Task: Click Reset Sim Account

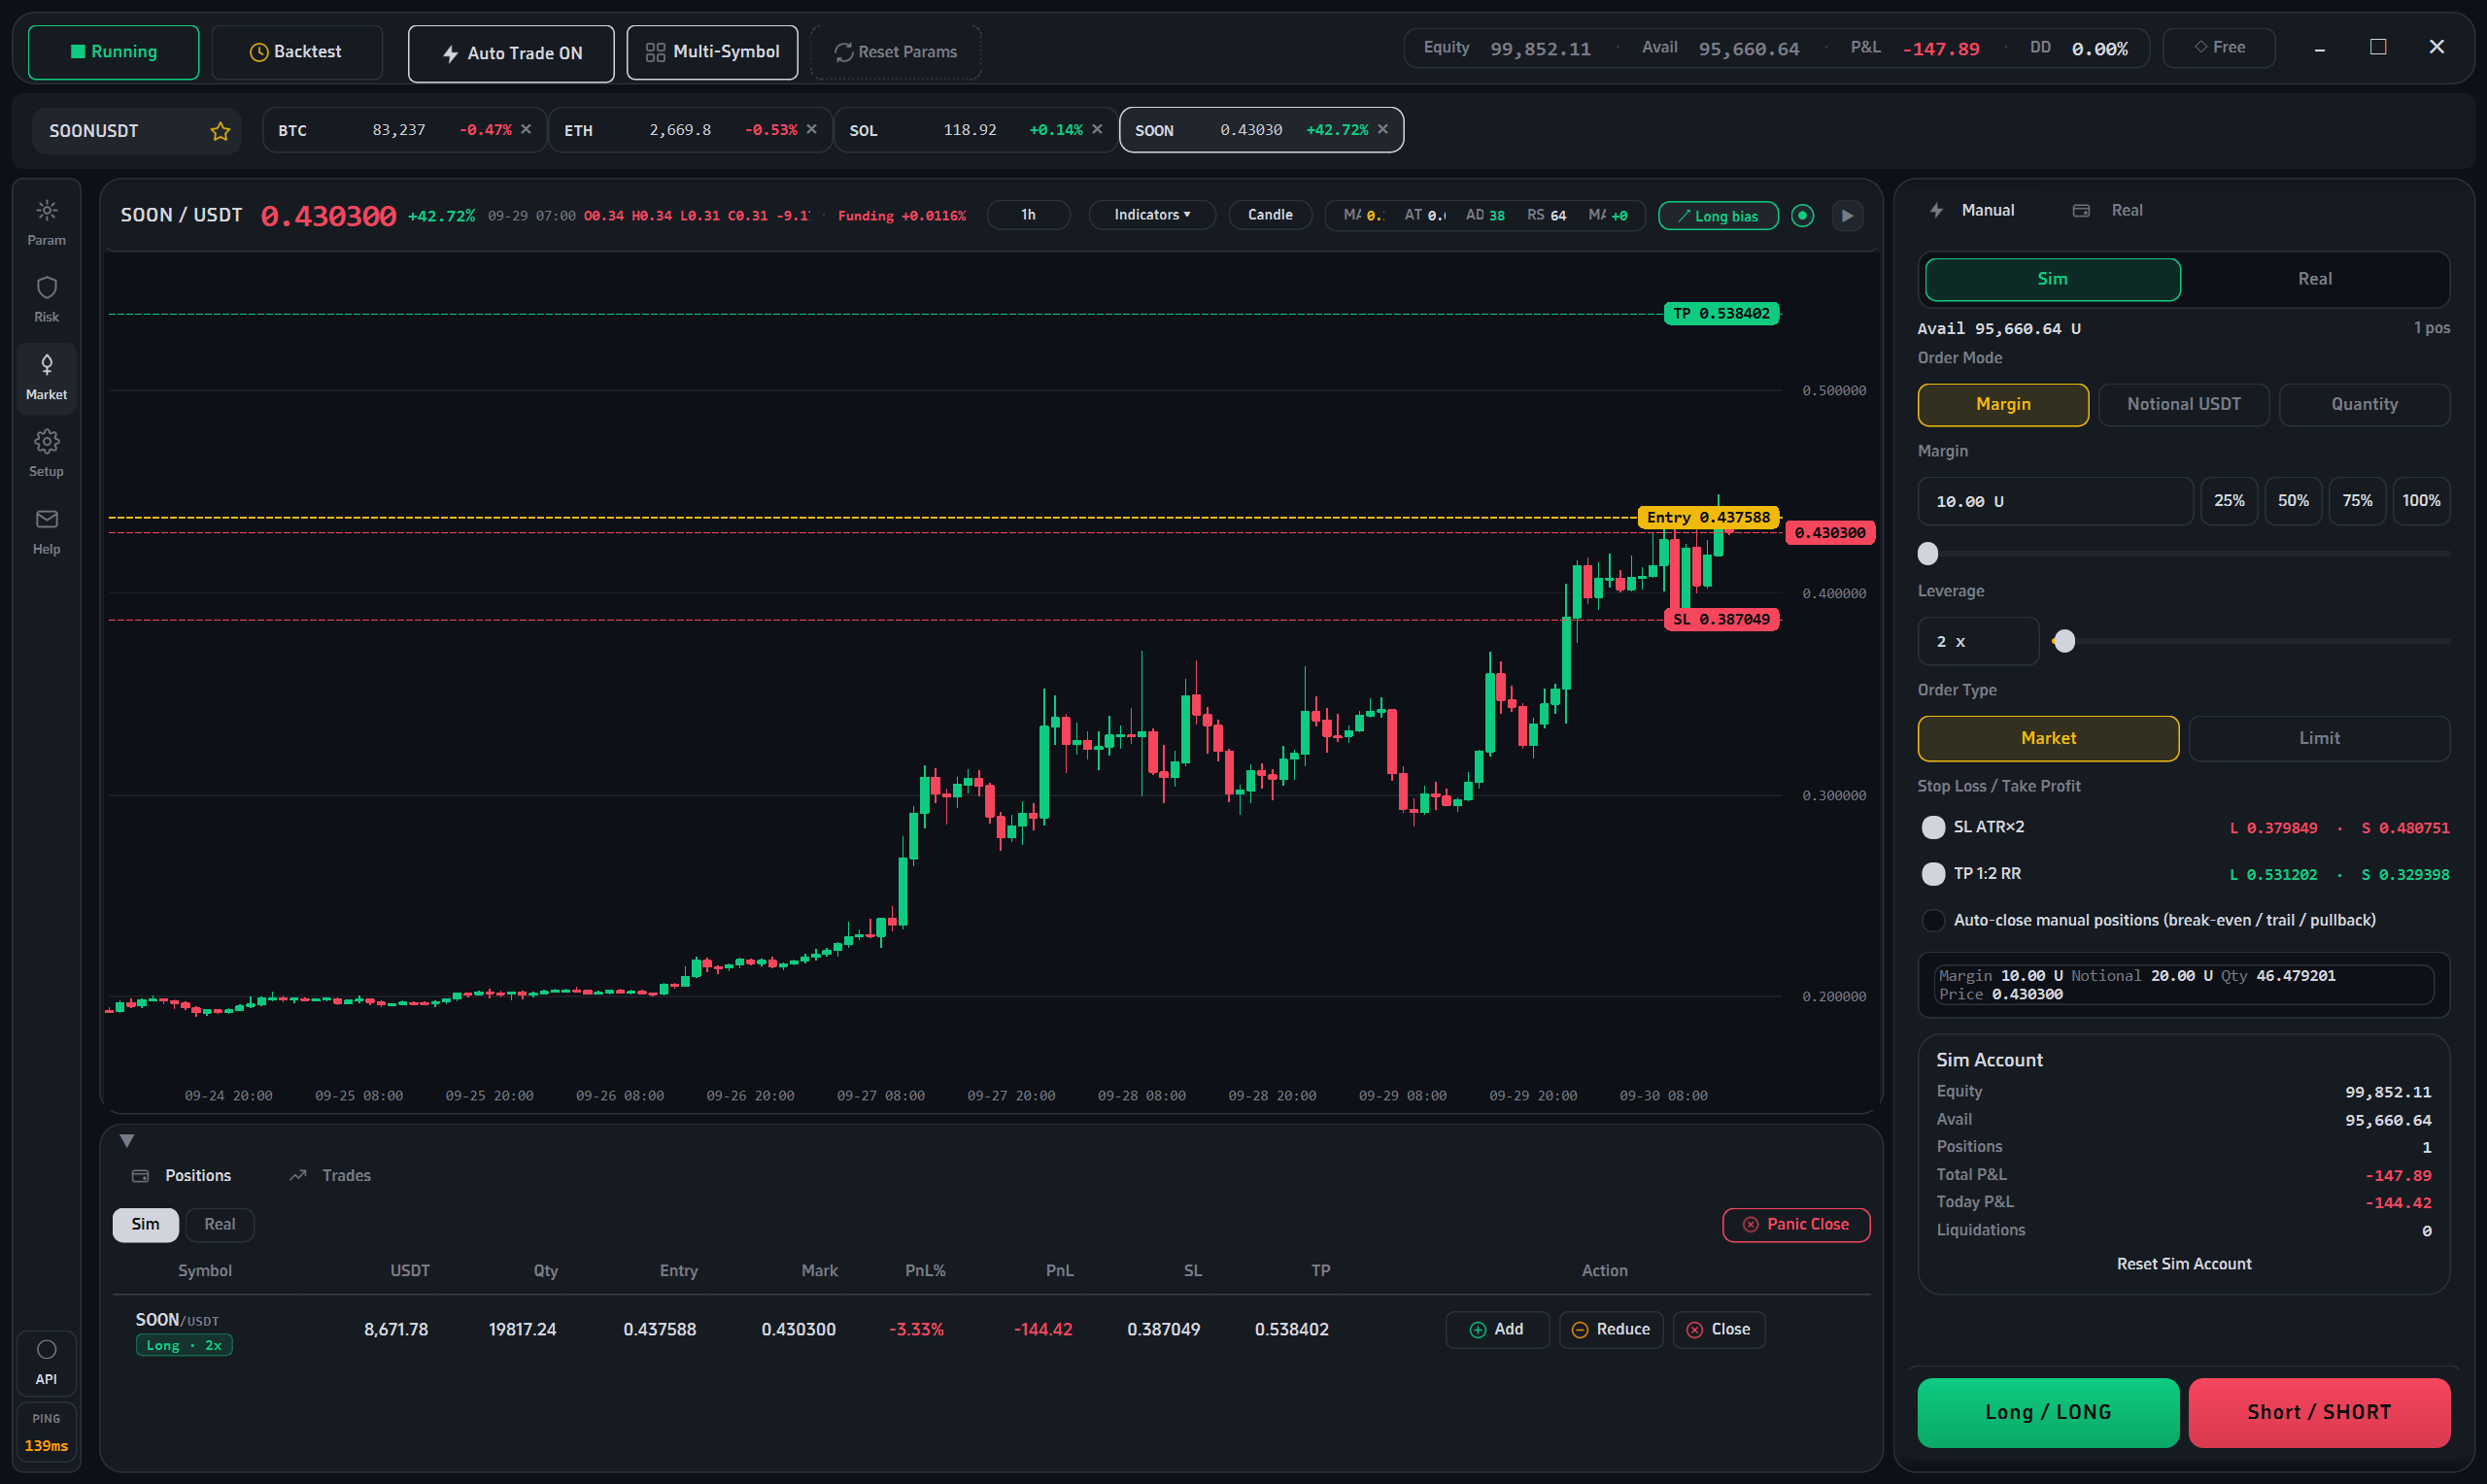Action: [2183, 1264]
